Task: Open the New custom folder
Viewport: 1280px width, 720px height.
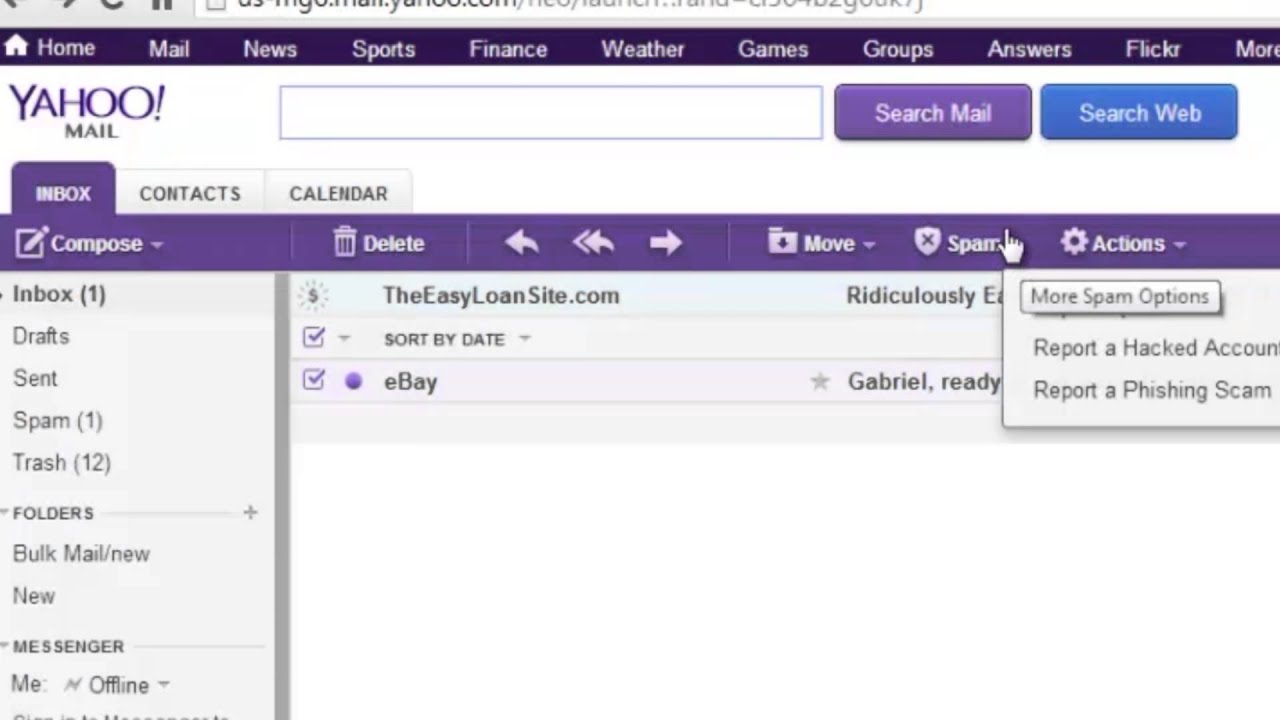Action: 33,595
